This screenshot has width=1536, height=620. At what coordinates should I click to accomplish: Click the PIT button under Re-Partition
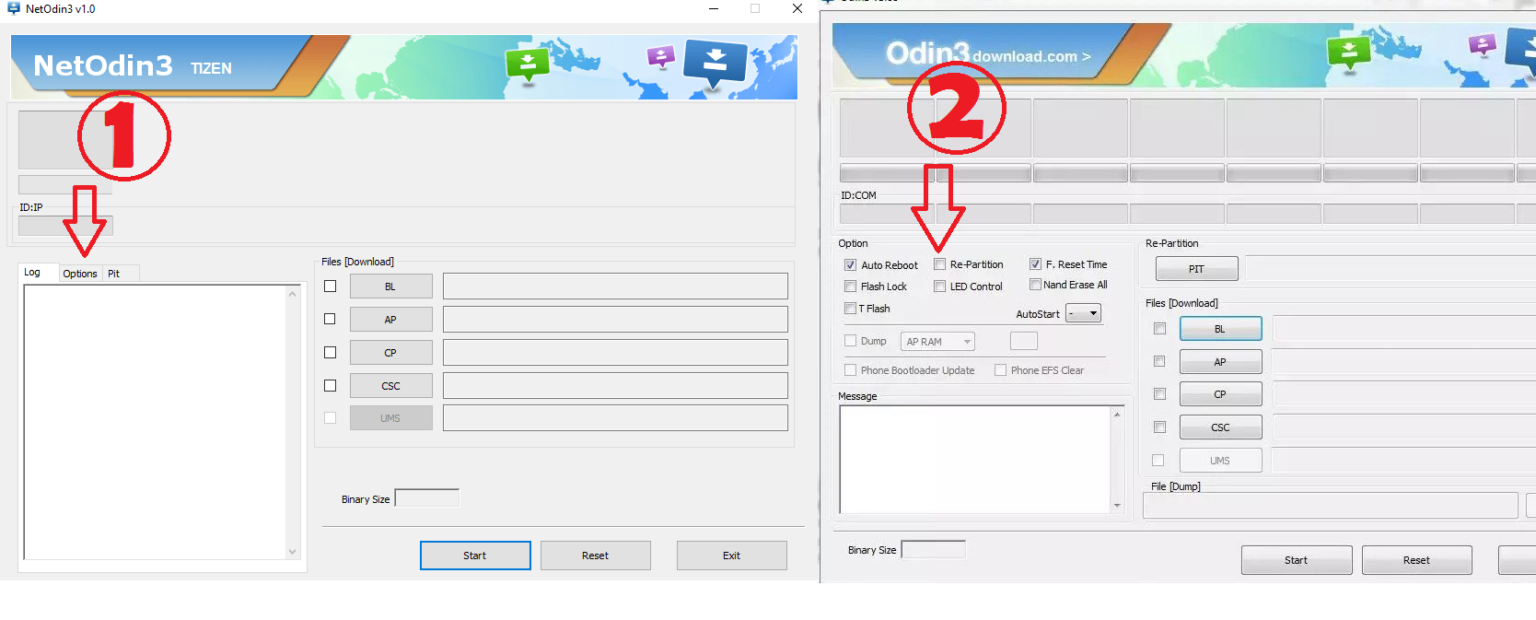pos(1196,269)
